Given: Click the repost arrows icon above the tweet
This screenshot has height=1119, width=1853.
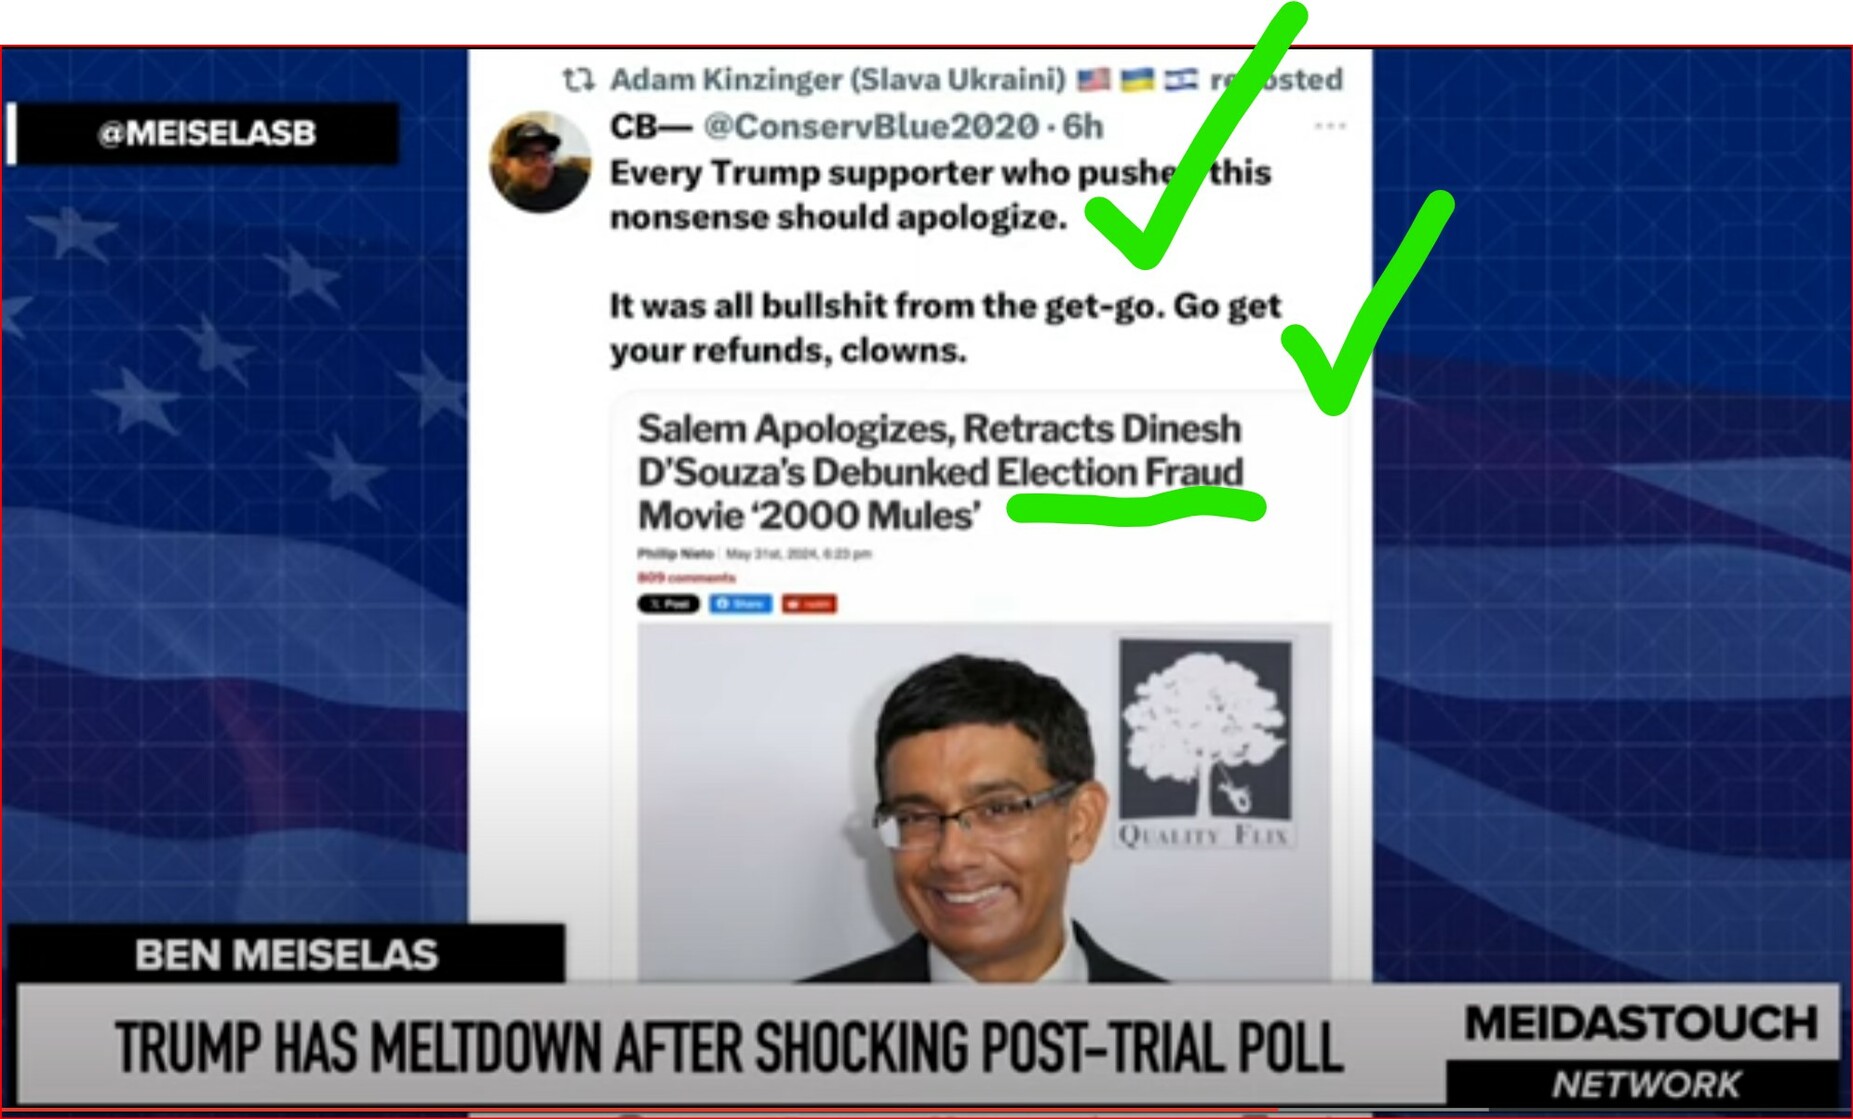Looking at the screenshot, I should coord(579,79).
